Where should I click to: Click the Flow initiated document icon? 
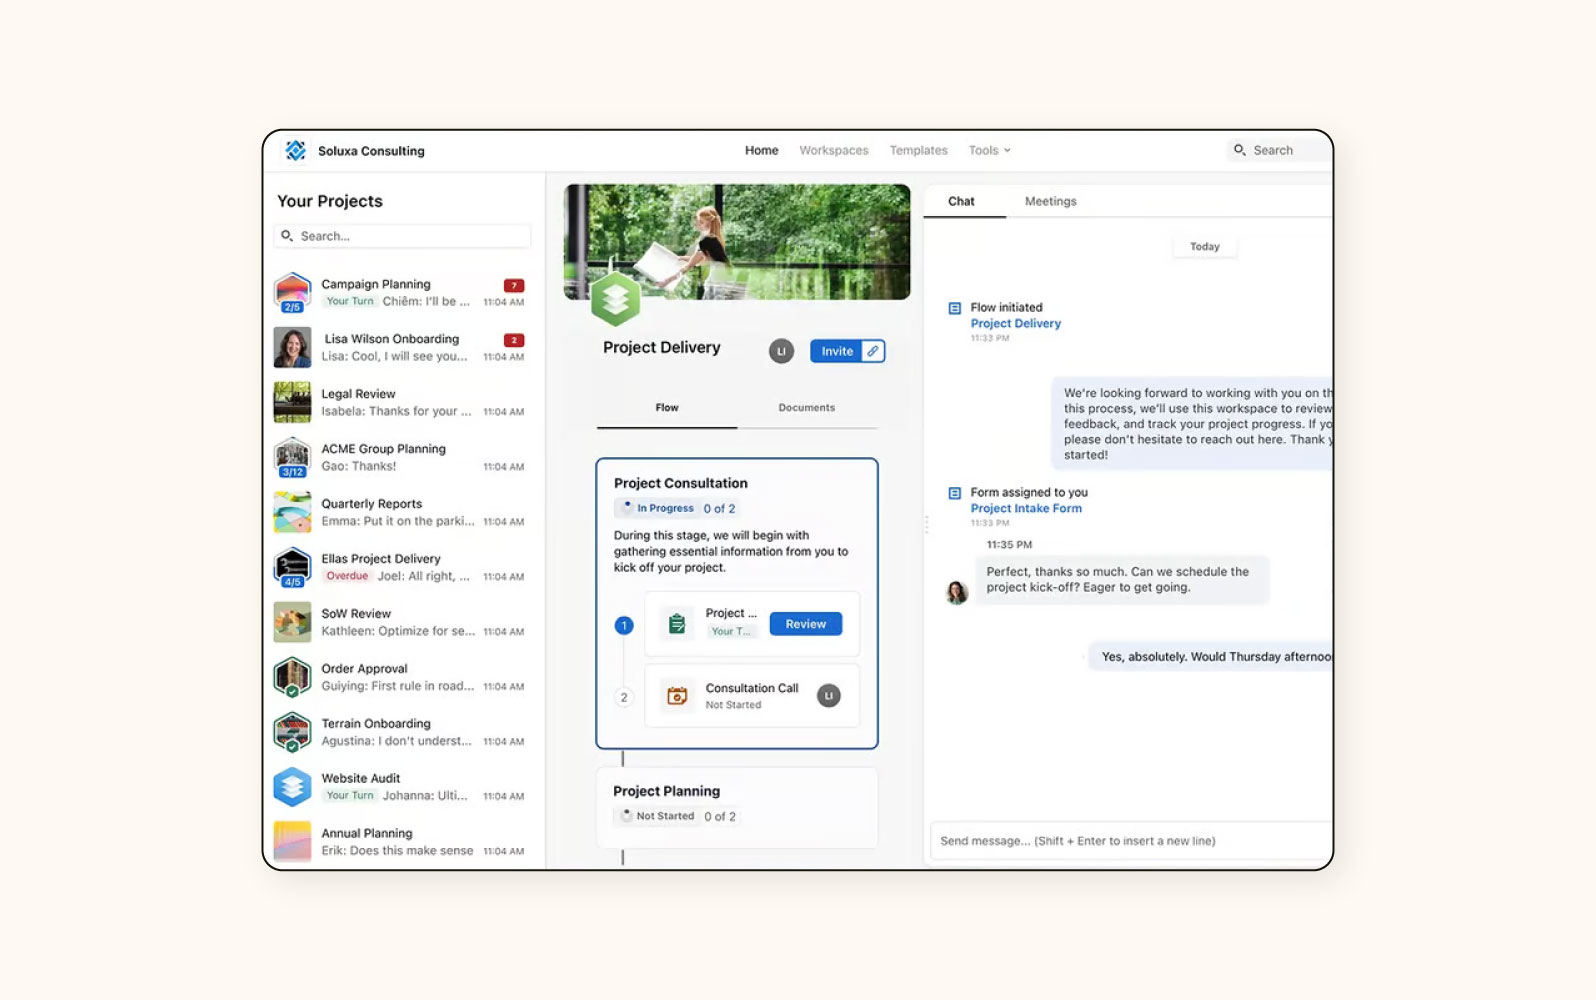pyautogui.click(x=954, y=308)
